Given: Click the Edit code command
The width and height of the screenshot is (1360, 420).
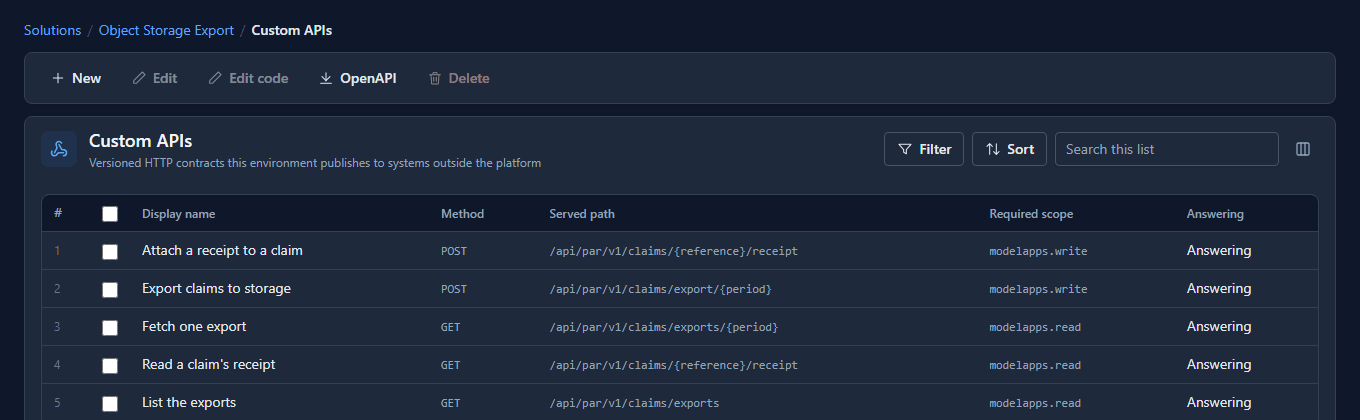Looking at the screenshot, I should 249,78.
